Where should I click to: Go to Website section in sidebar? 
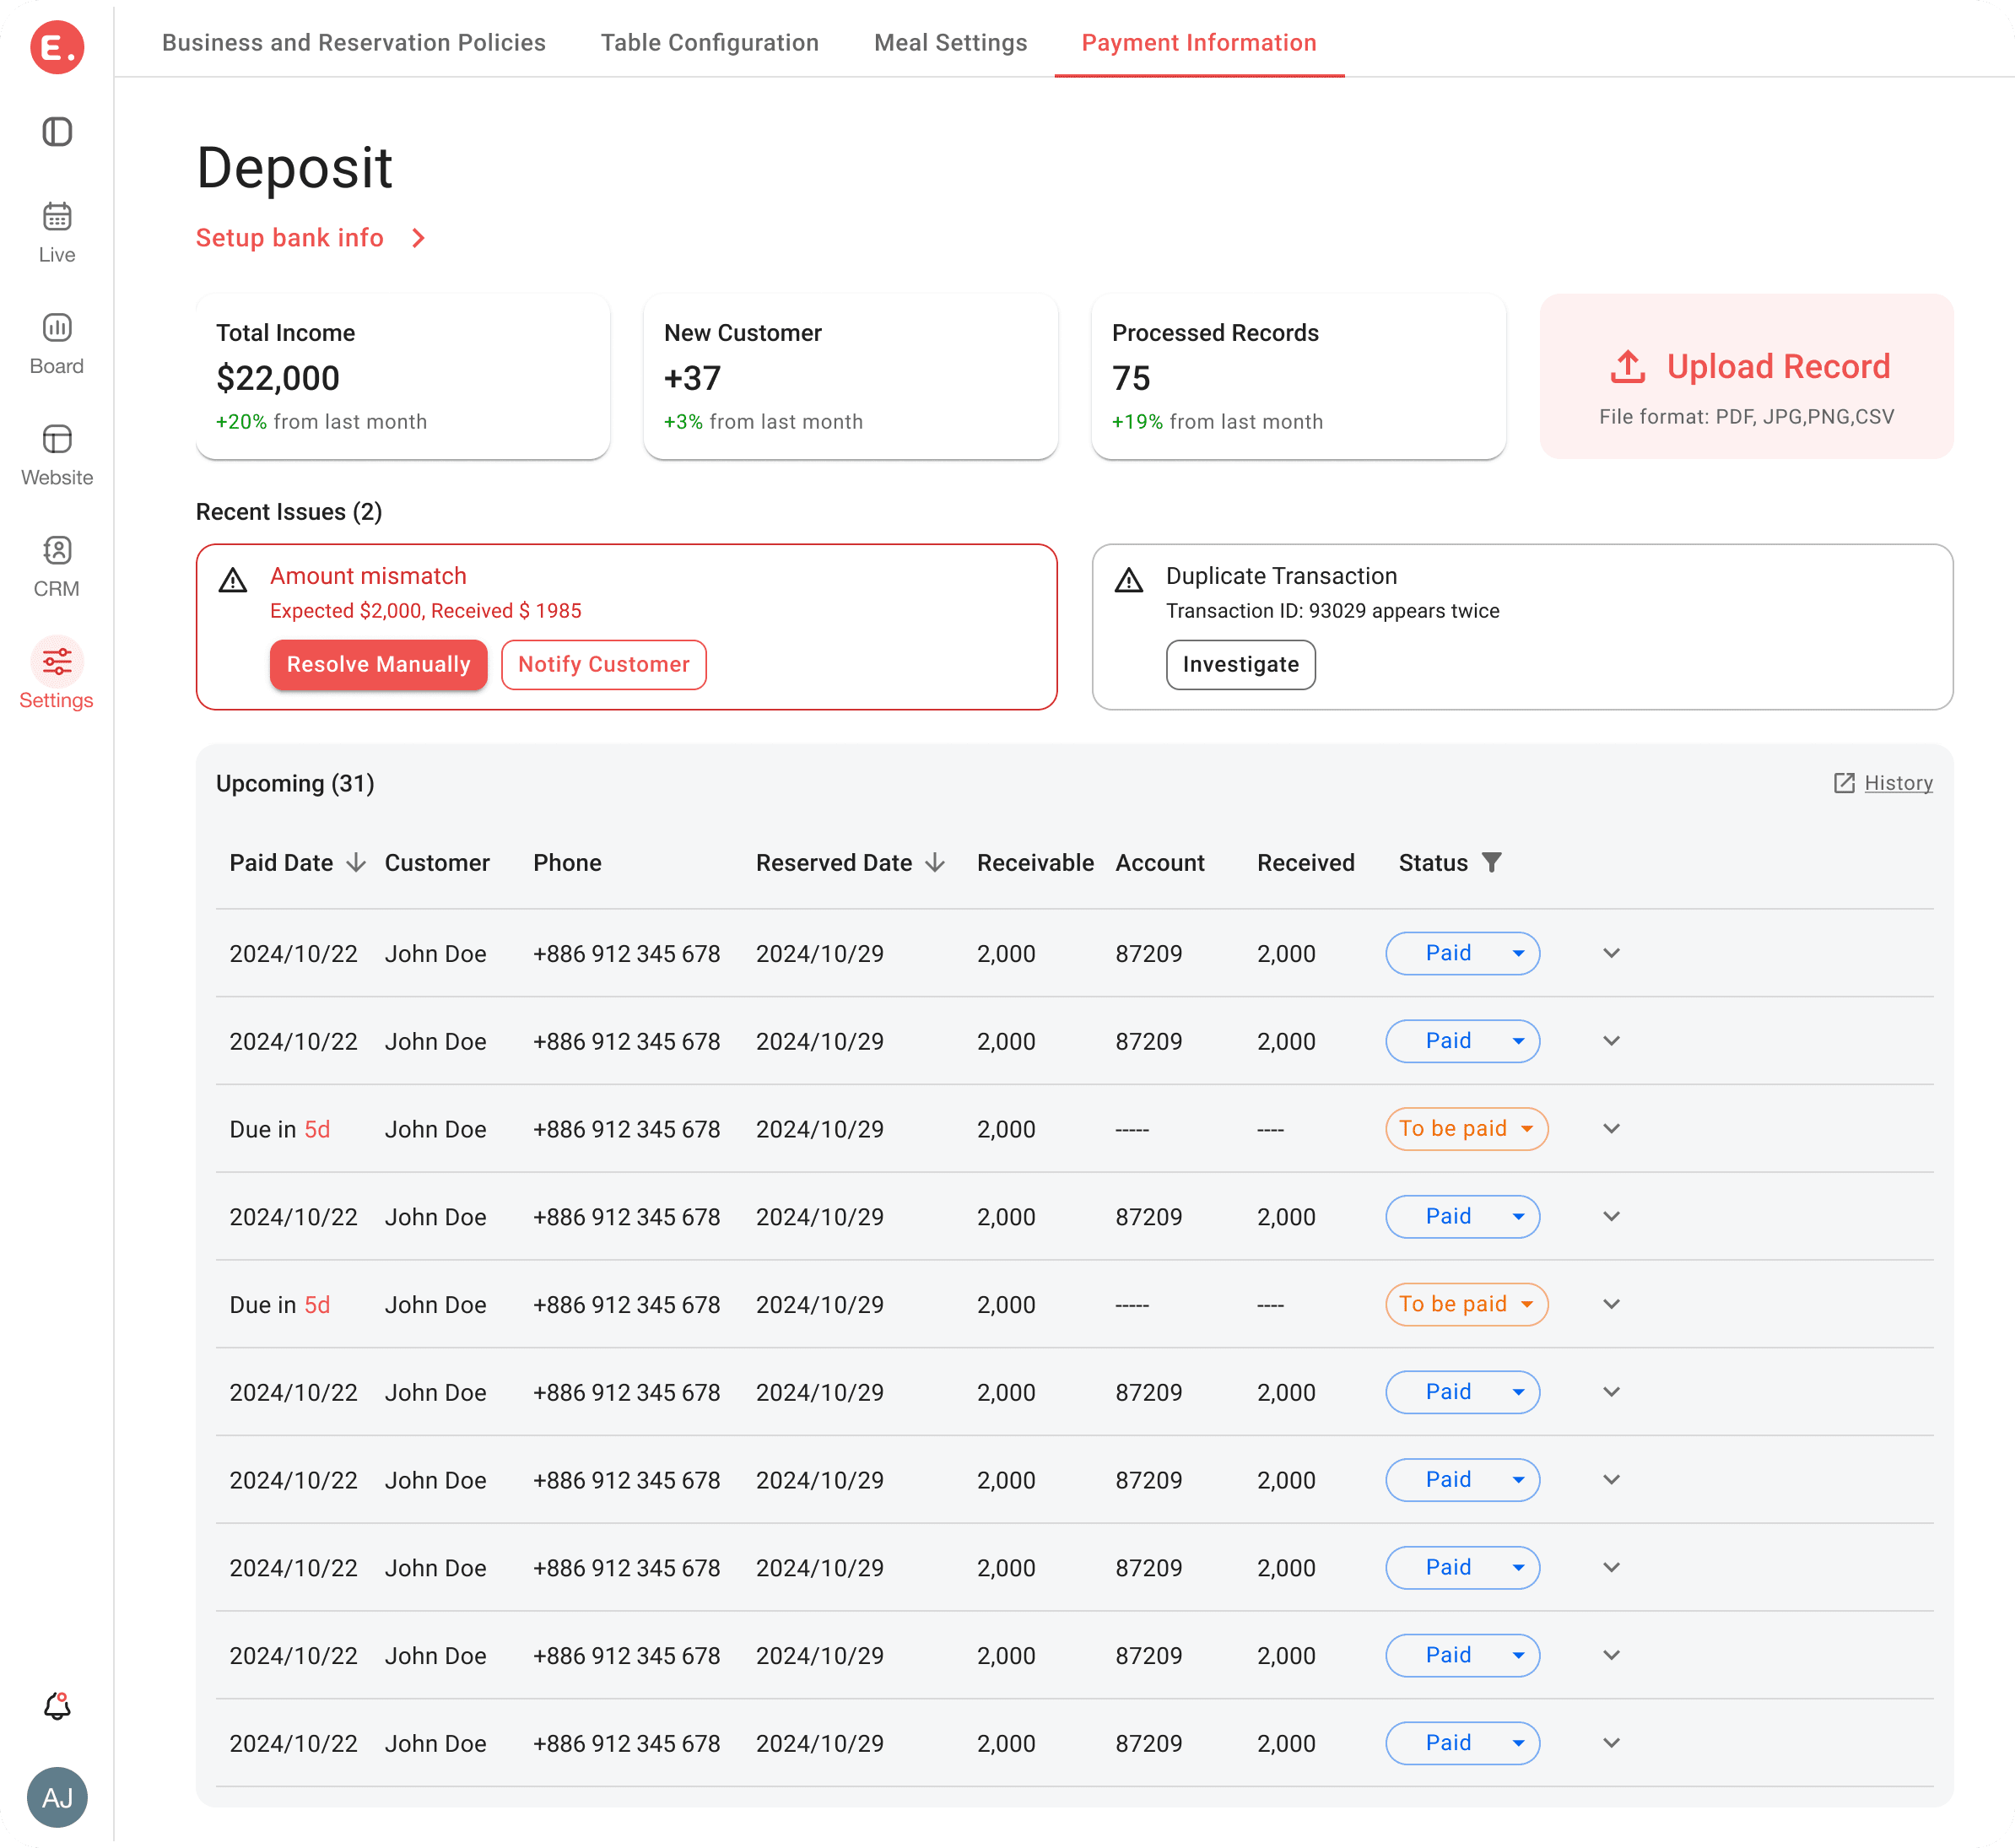click(57, 456)
